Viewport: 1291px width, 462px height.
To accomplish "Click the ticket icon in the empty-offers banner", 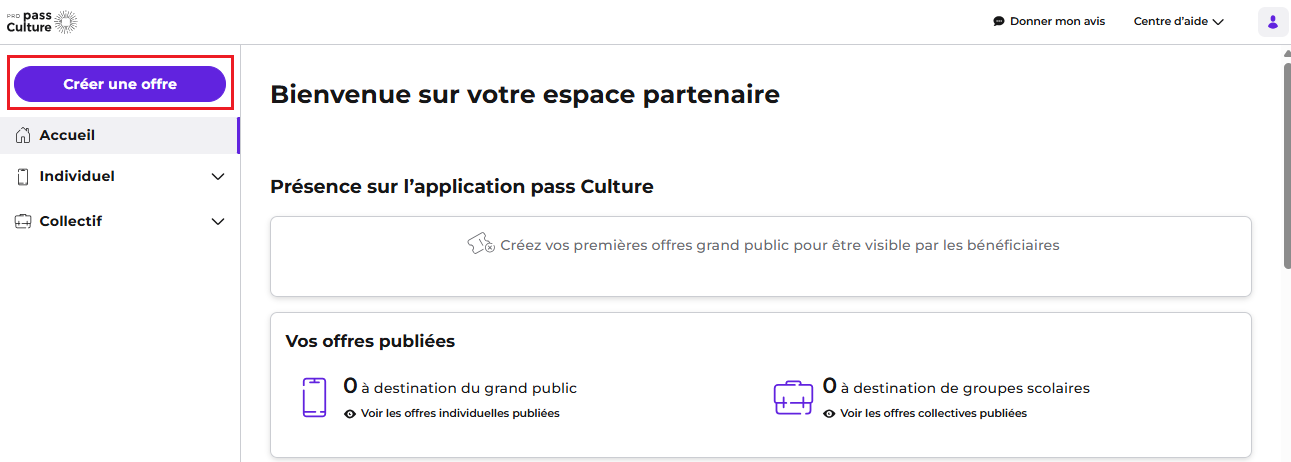I will (x=481, y=244).
